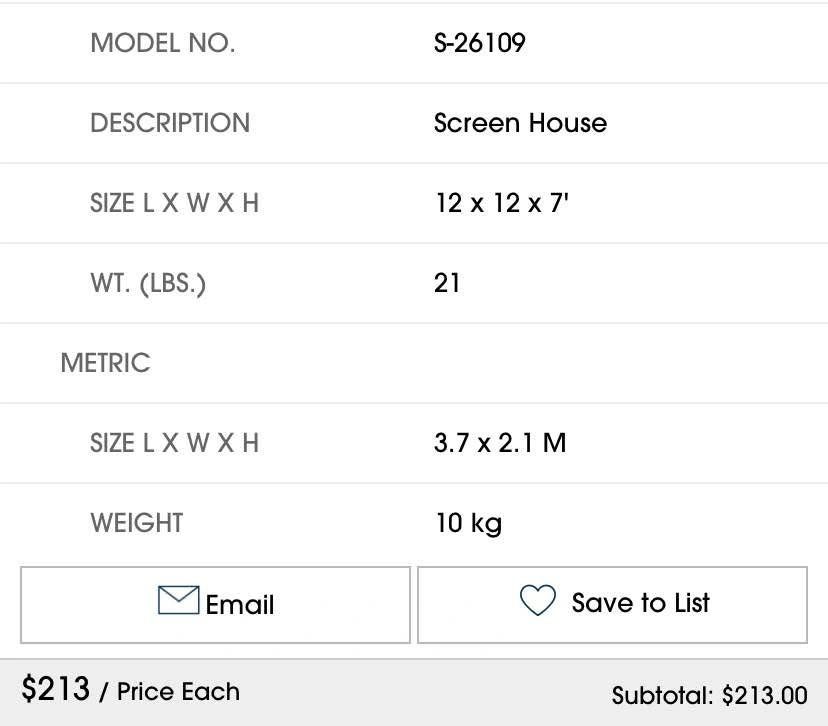Click the Price Each label
828x726 pixels.
click(178, 692)
